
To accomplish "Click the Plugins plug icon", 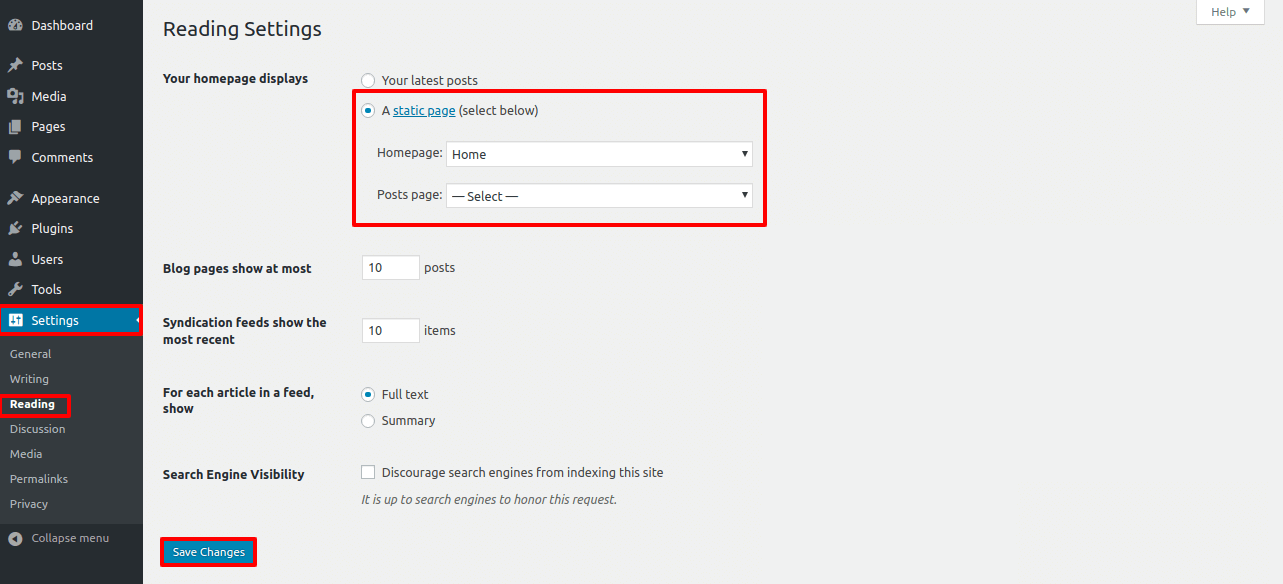I will [15, 229].
